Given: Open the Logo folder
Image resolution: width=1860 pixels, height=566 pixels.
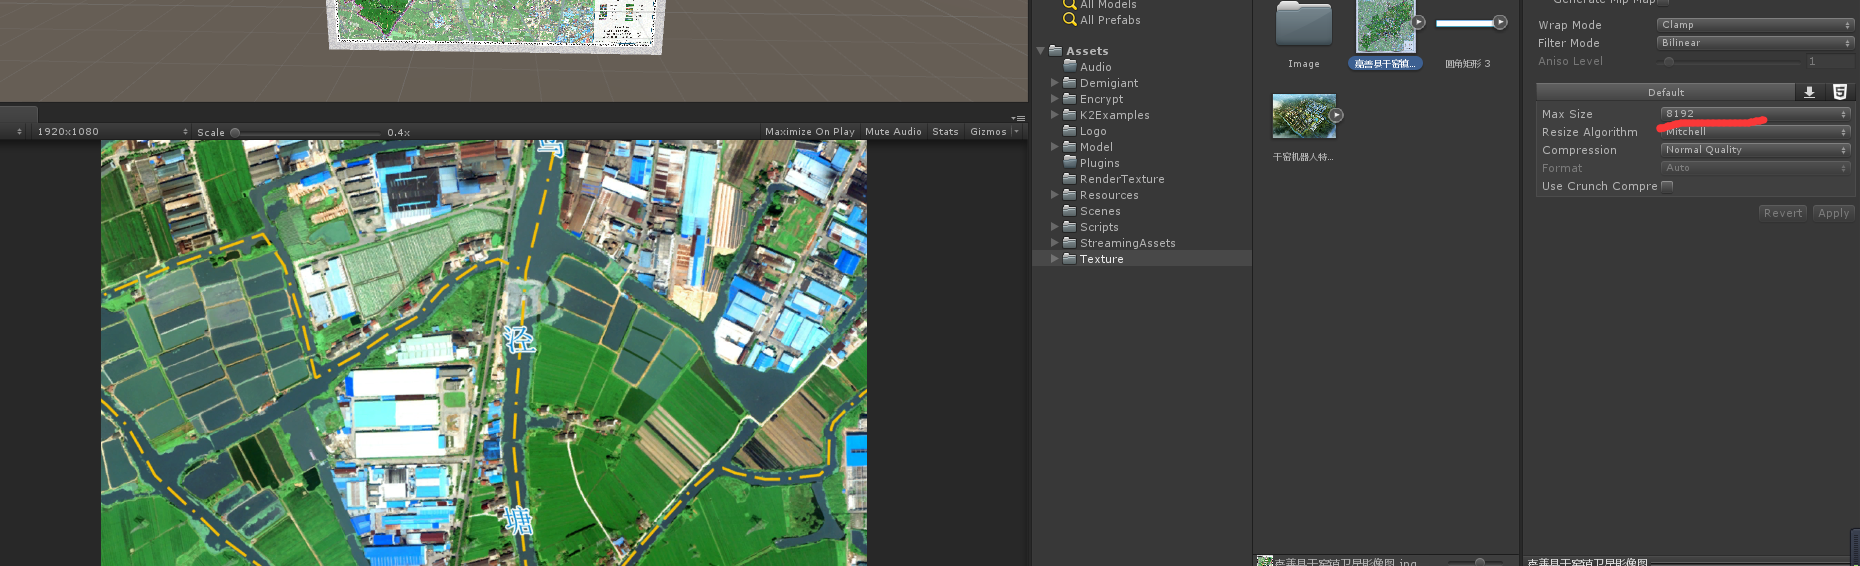Looking at the screenshot, I should (x=1093, y=131).
